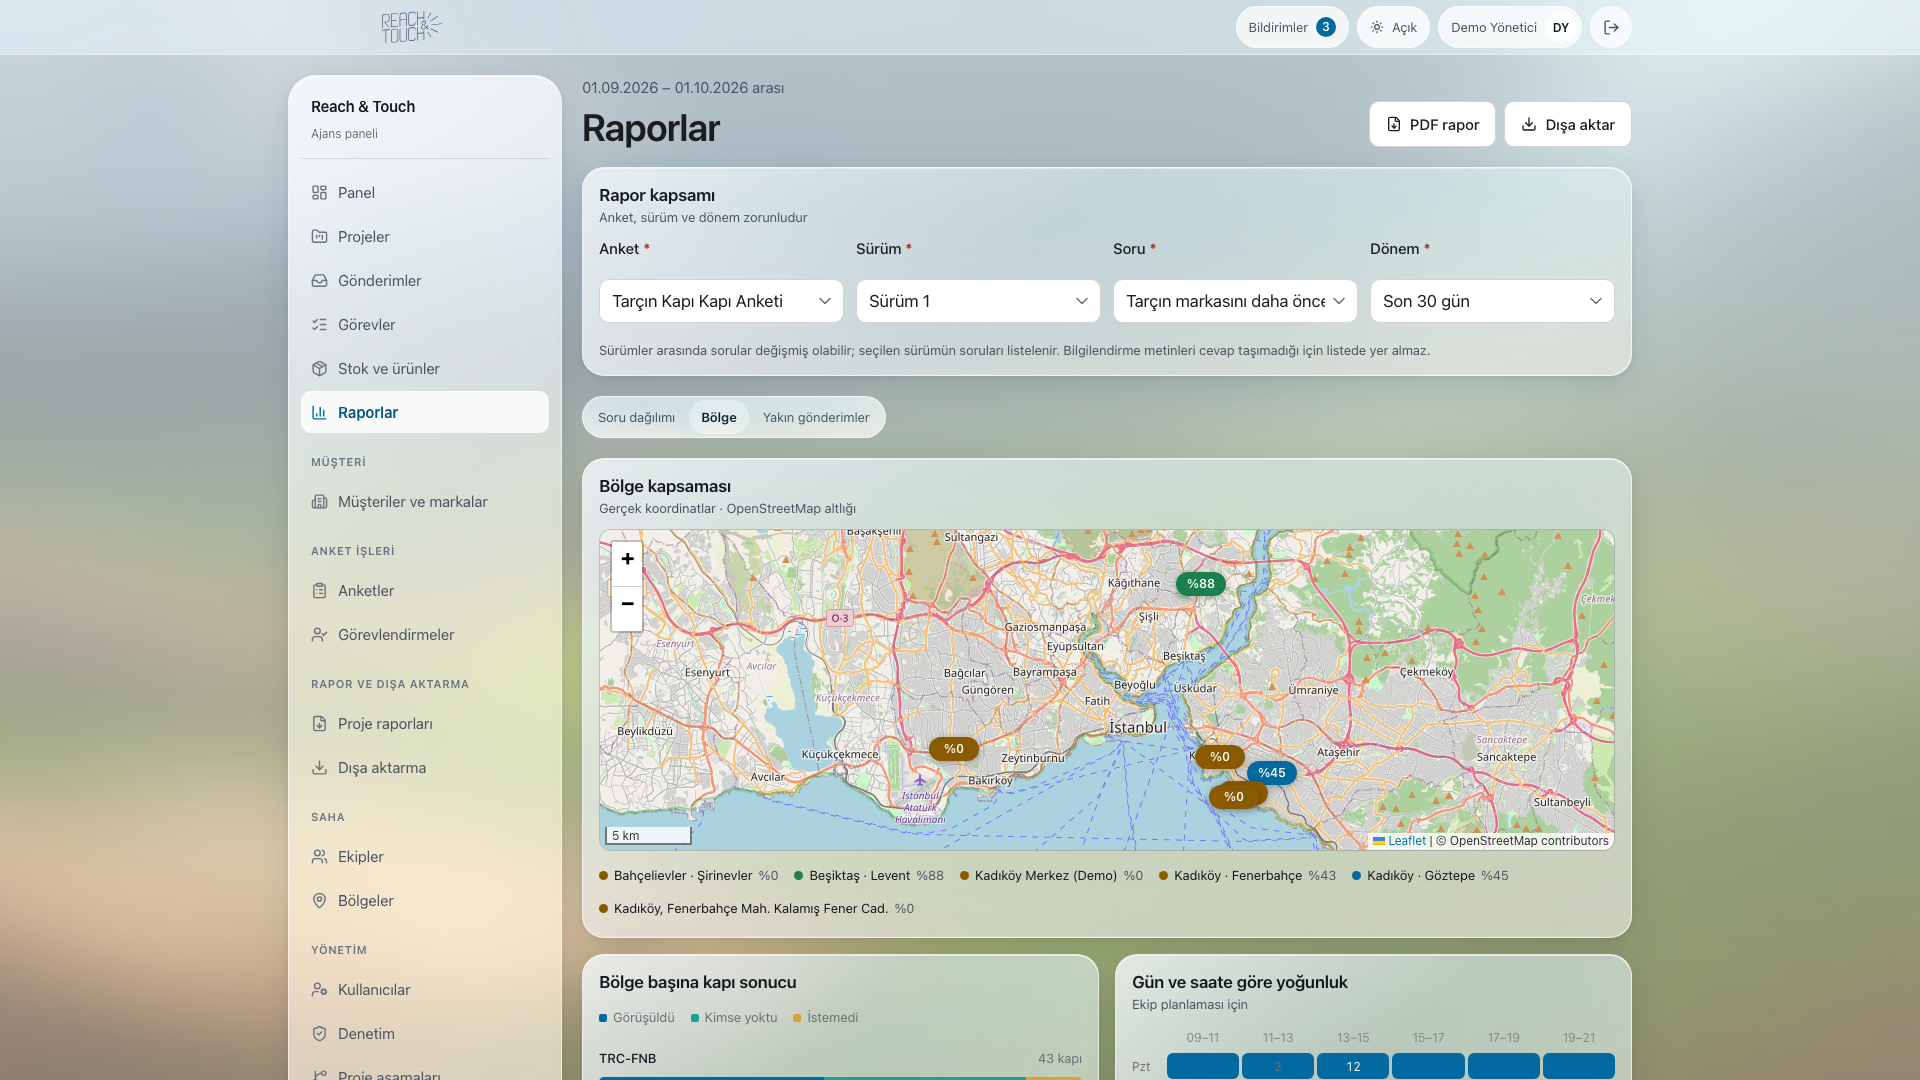Zoom in on the map

pyautogui.click(x=627, y=559)
